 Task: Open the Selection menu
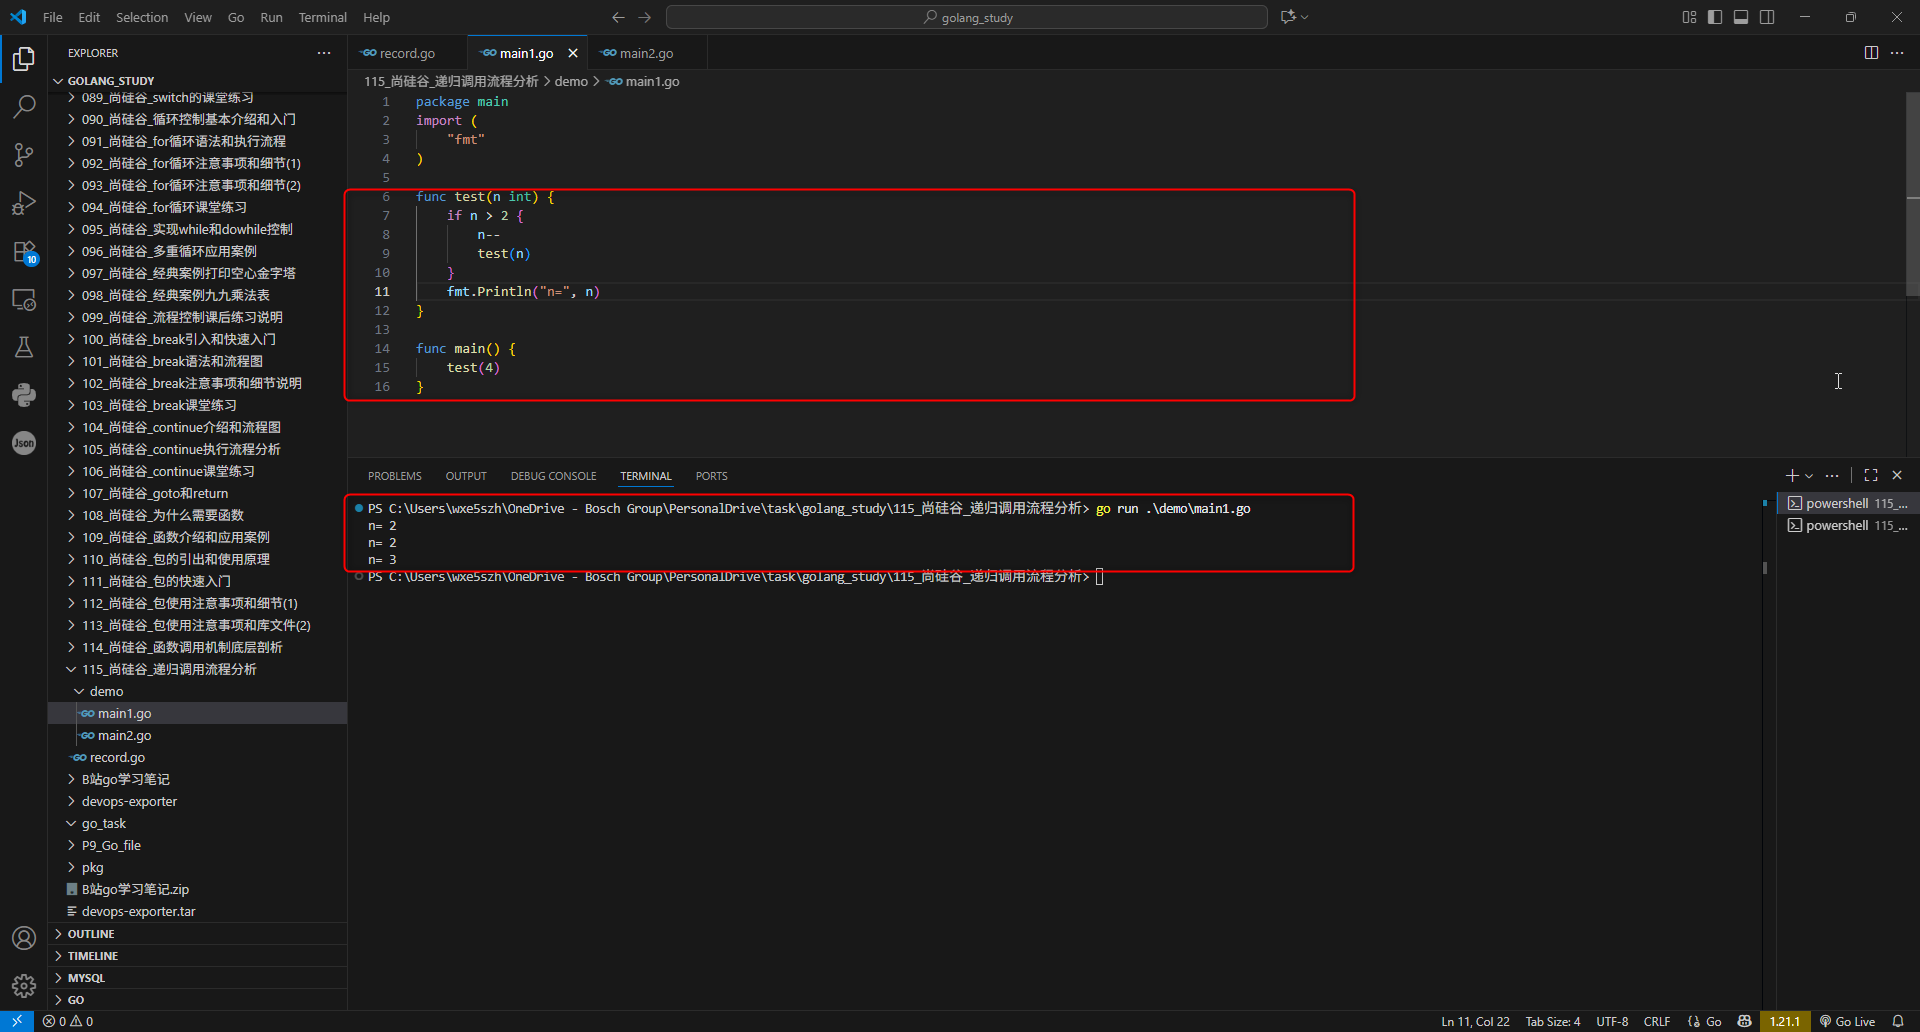pyautogui.click(x=142, y=17)
